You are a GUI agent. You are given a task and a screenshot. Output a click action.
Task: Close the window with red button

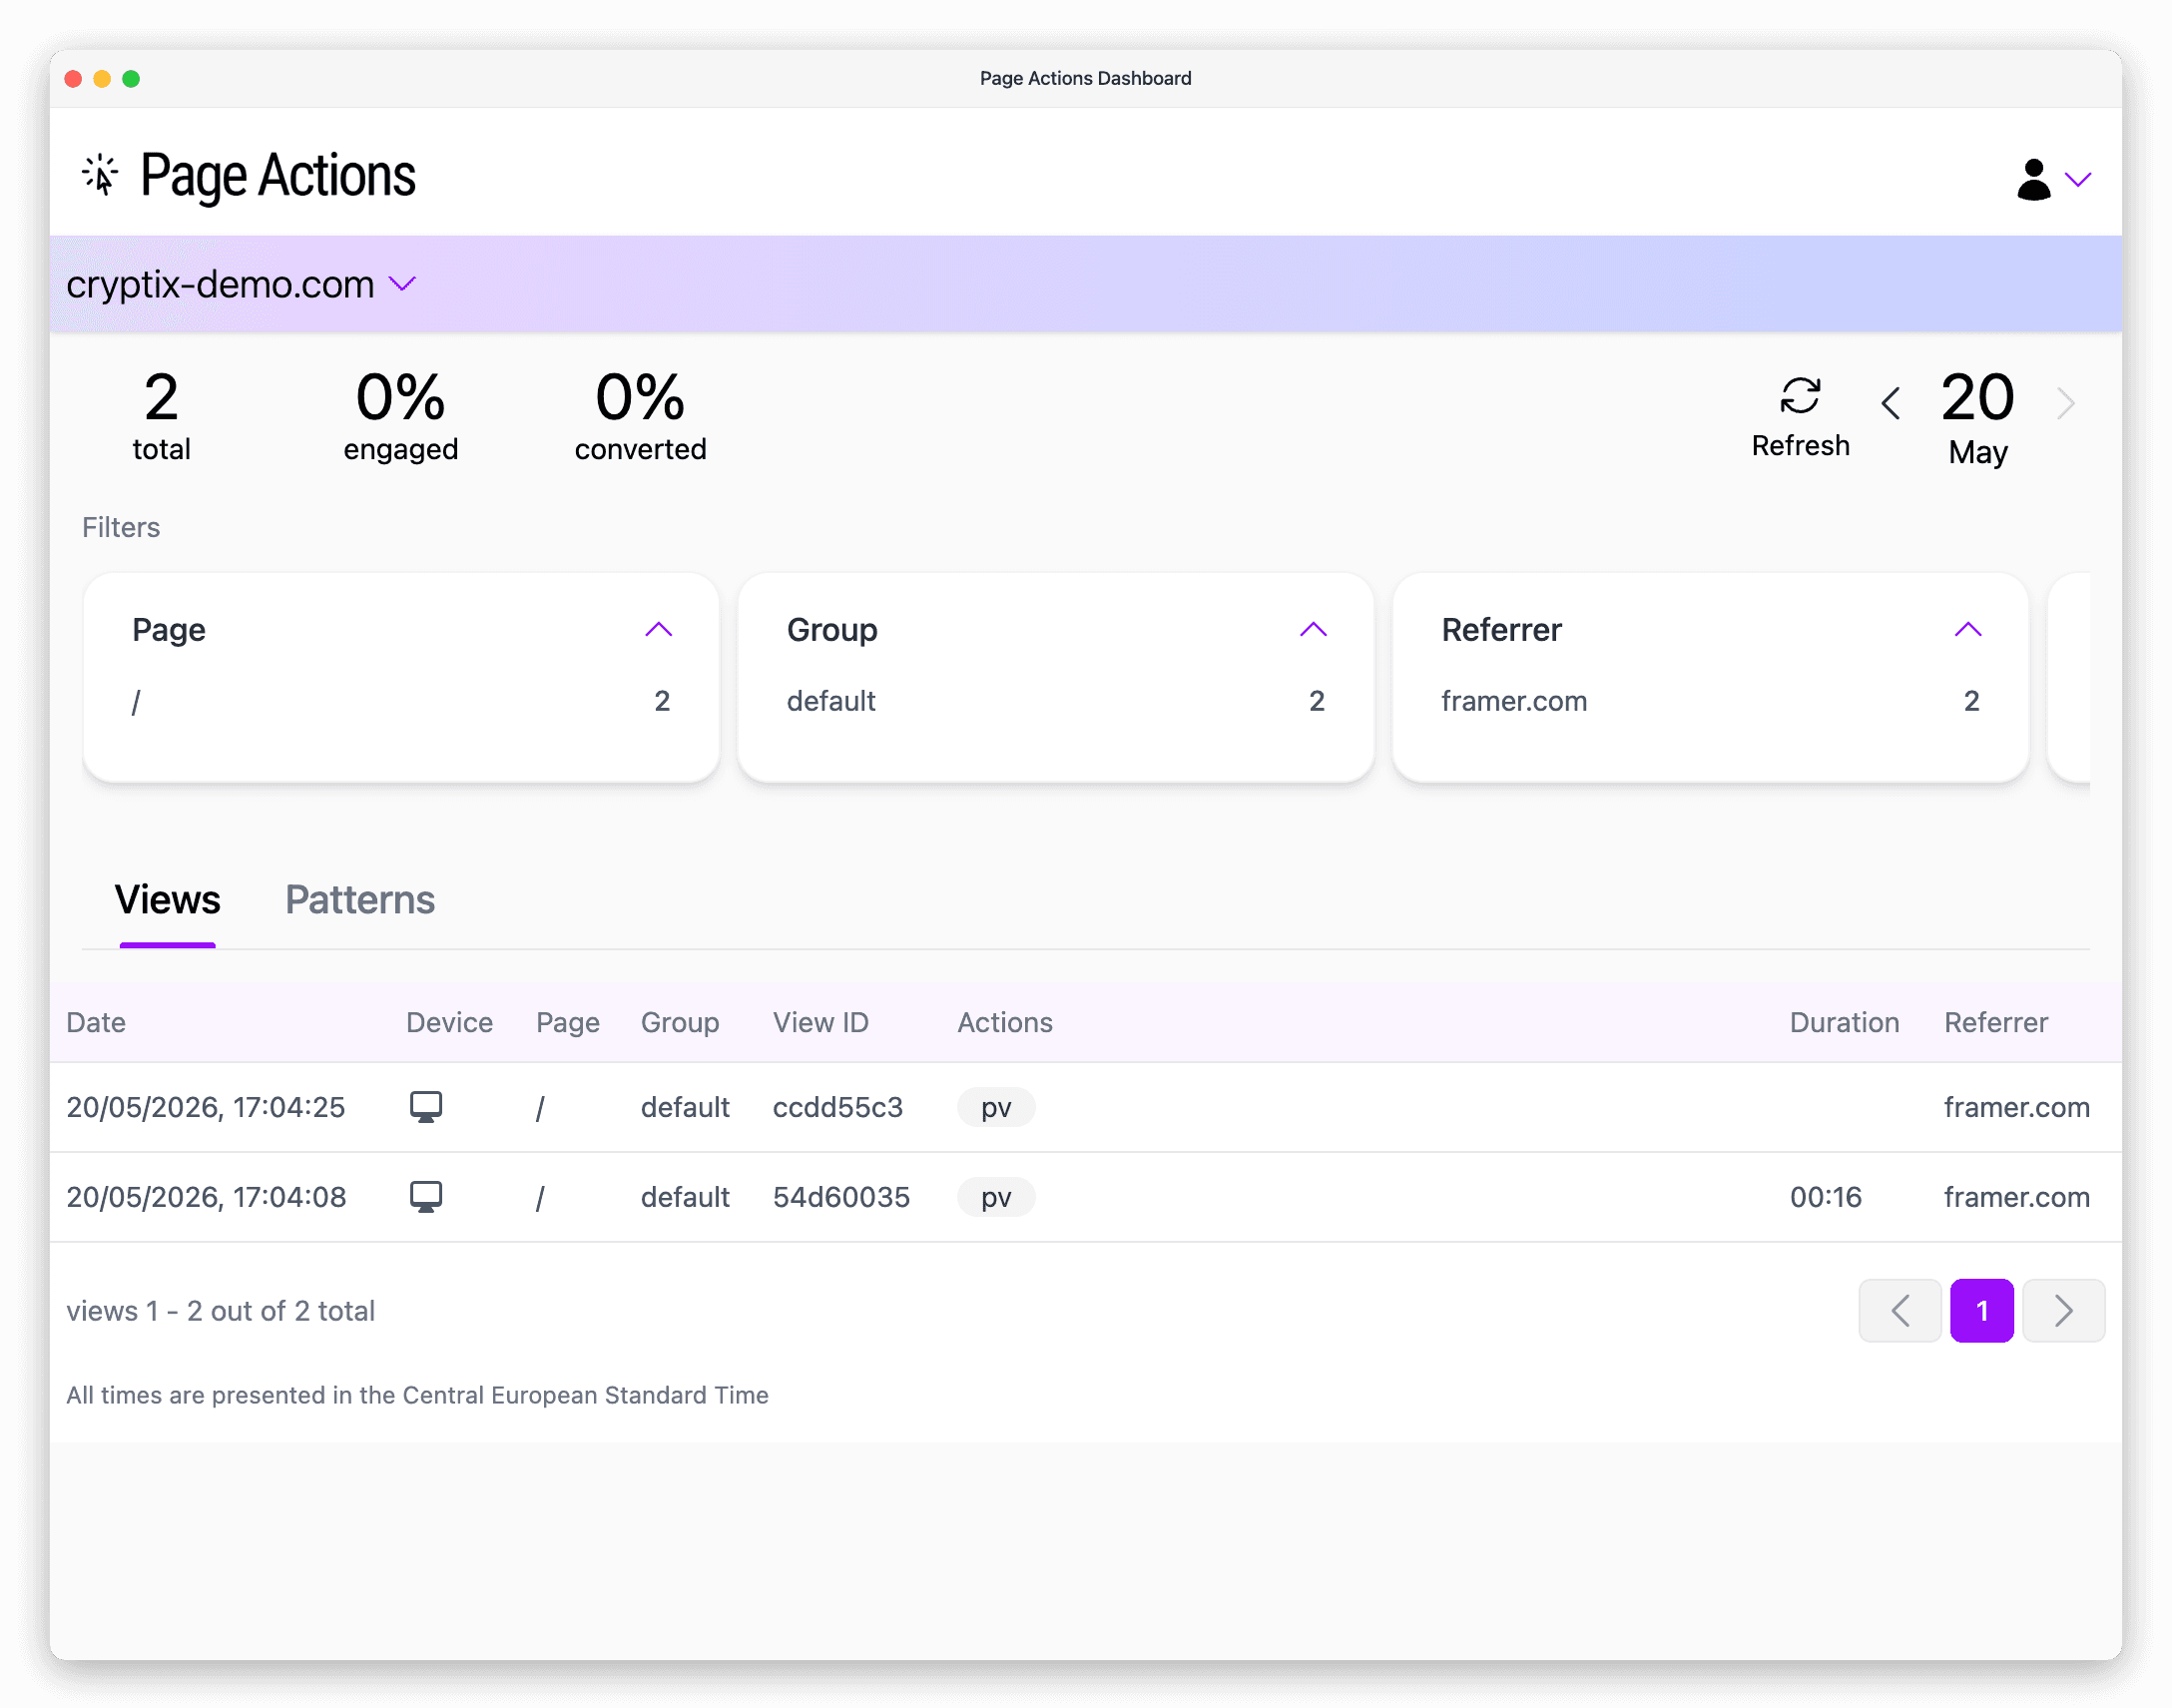[73, 78]
